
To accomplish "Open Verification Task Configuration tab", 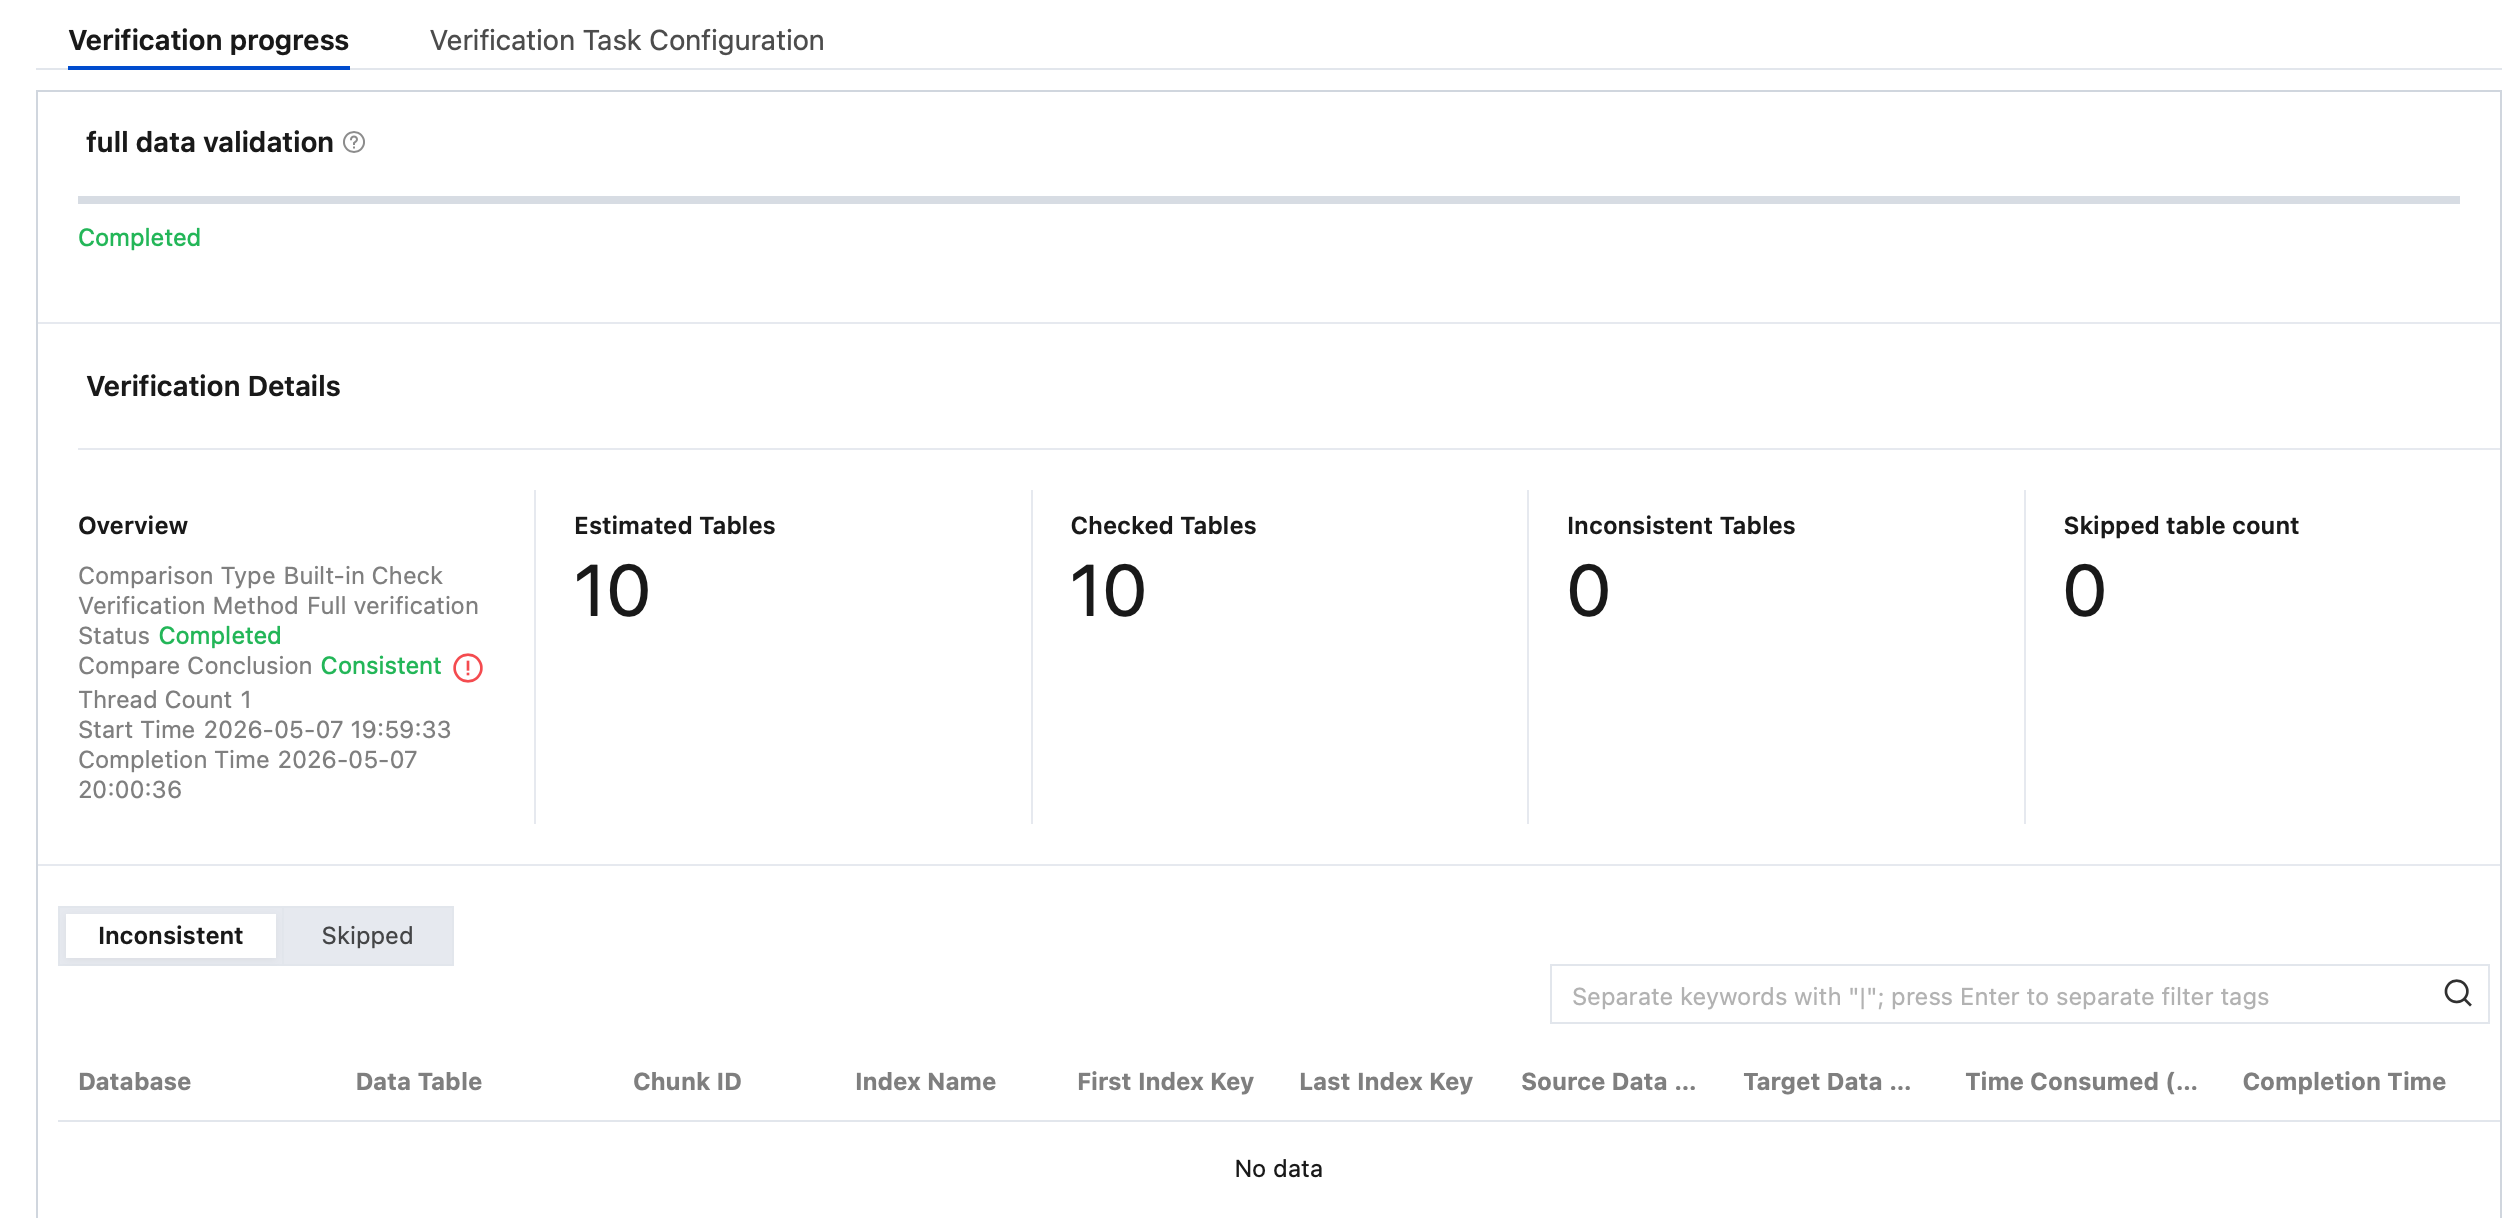I will 627,40.
